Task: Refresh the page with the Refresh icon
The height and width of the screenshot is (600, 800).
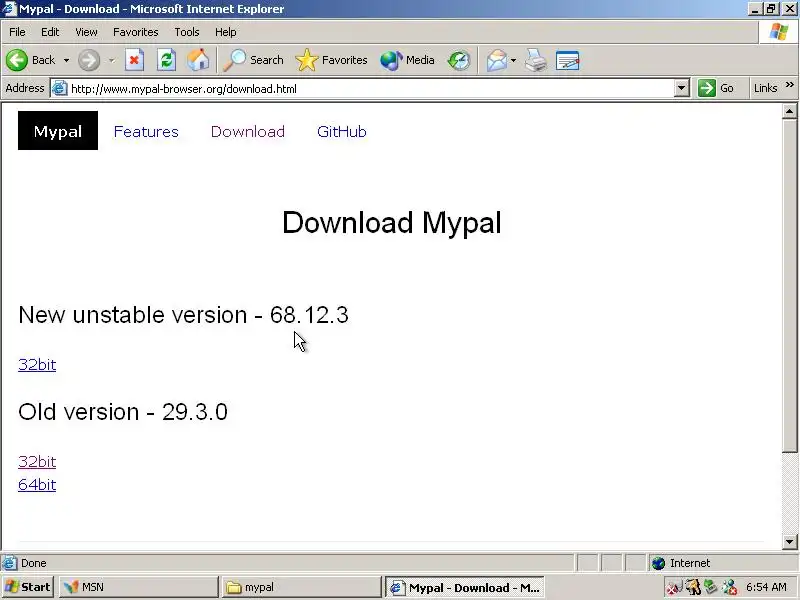Action: pos(166,60)
